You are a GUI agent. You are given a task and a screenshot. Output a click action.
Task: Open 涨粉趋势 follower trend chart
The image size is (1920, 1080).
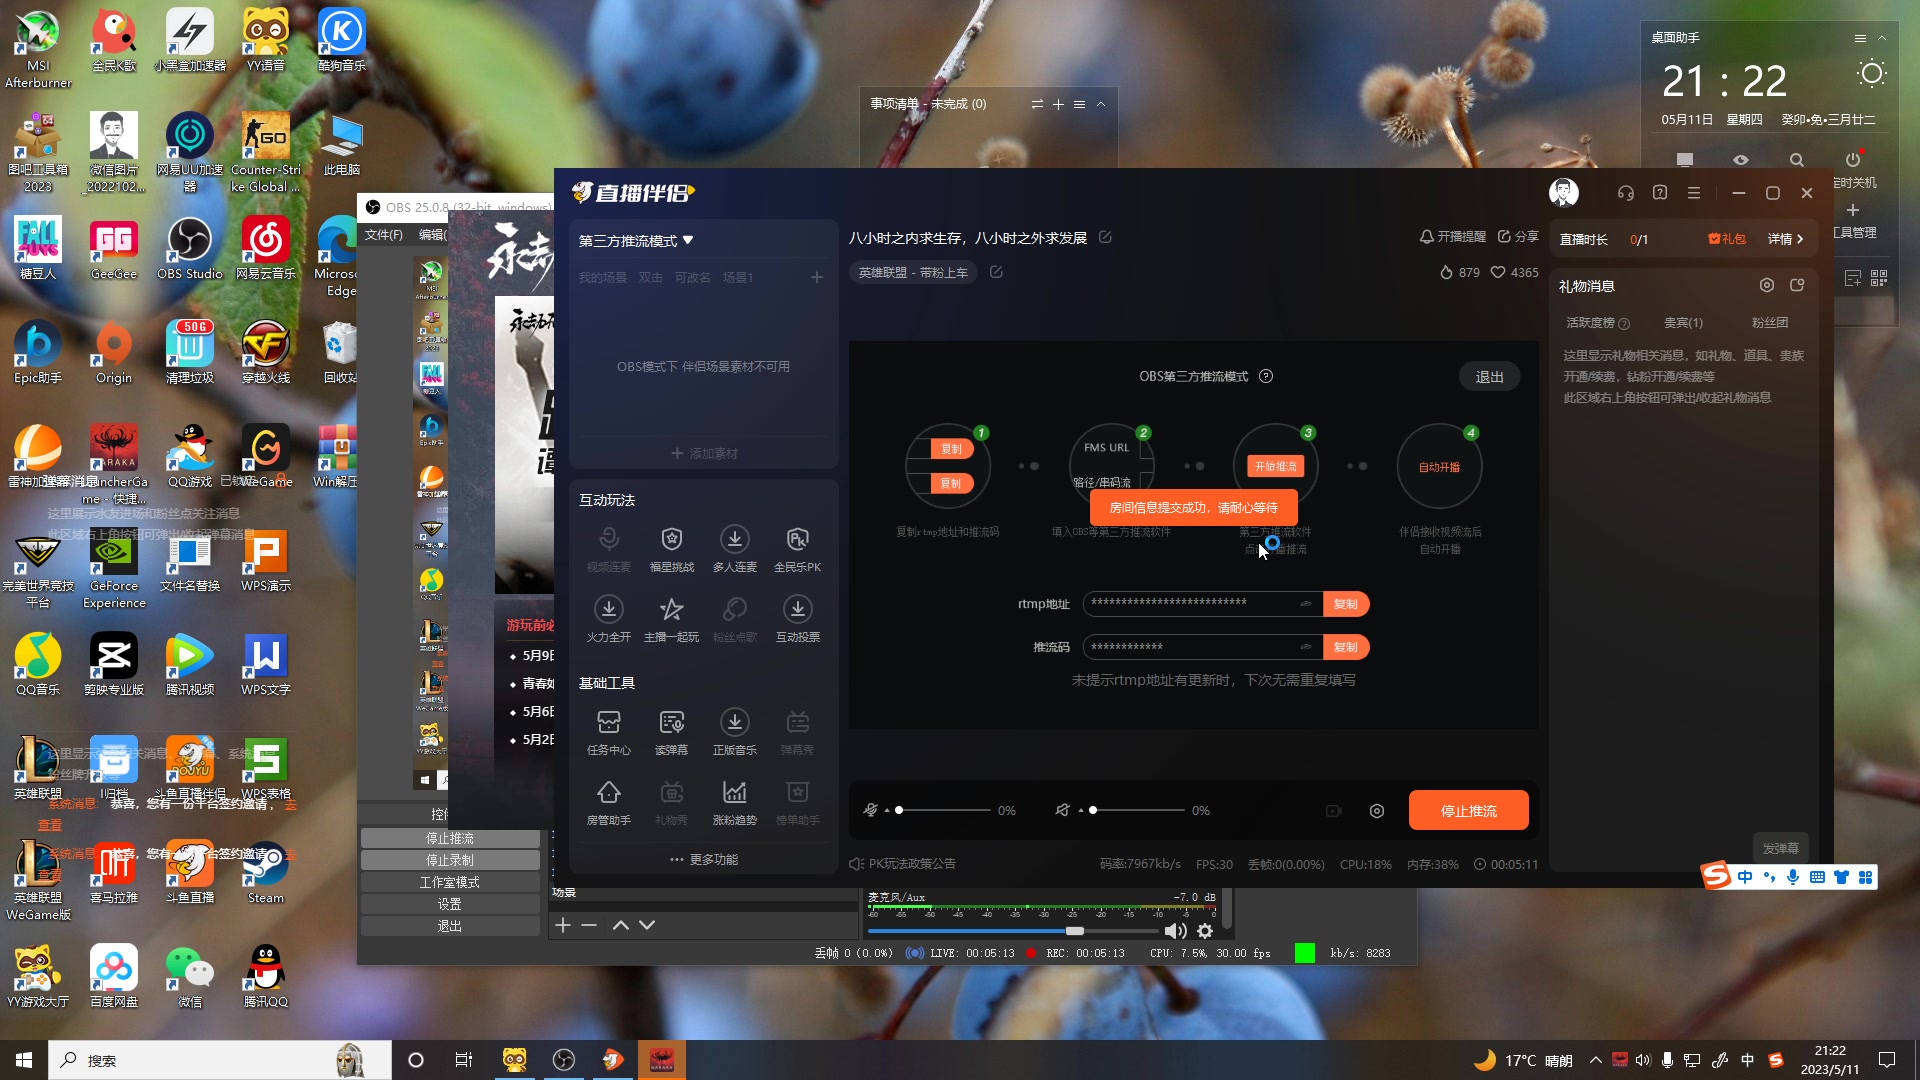(x=734, y=802)
